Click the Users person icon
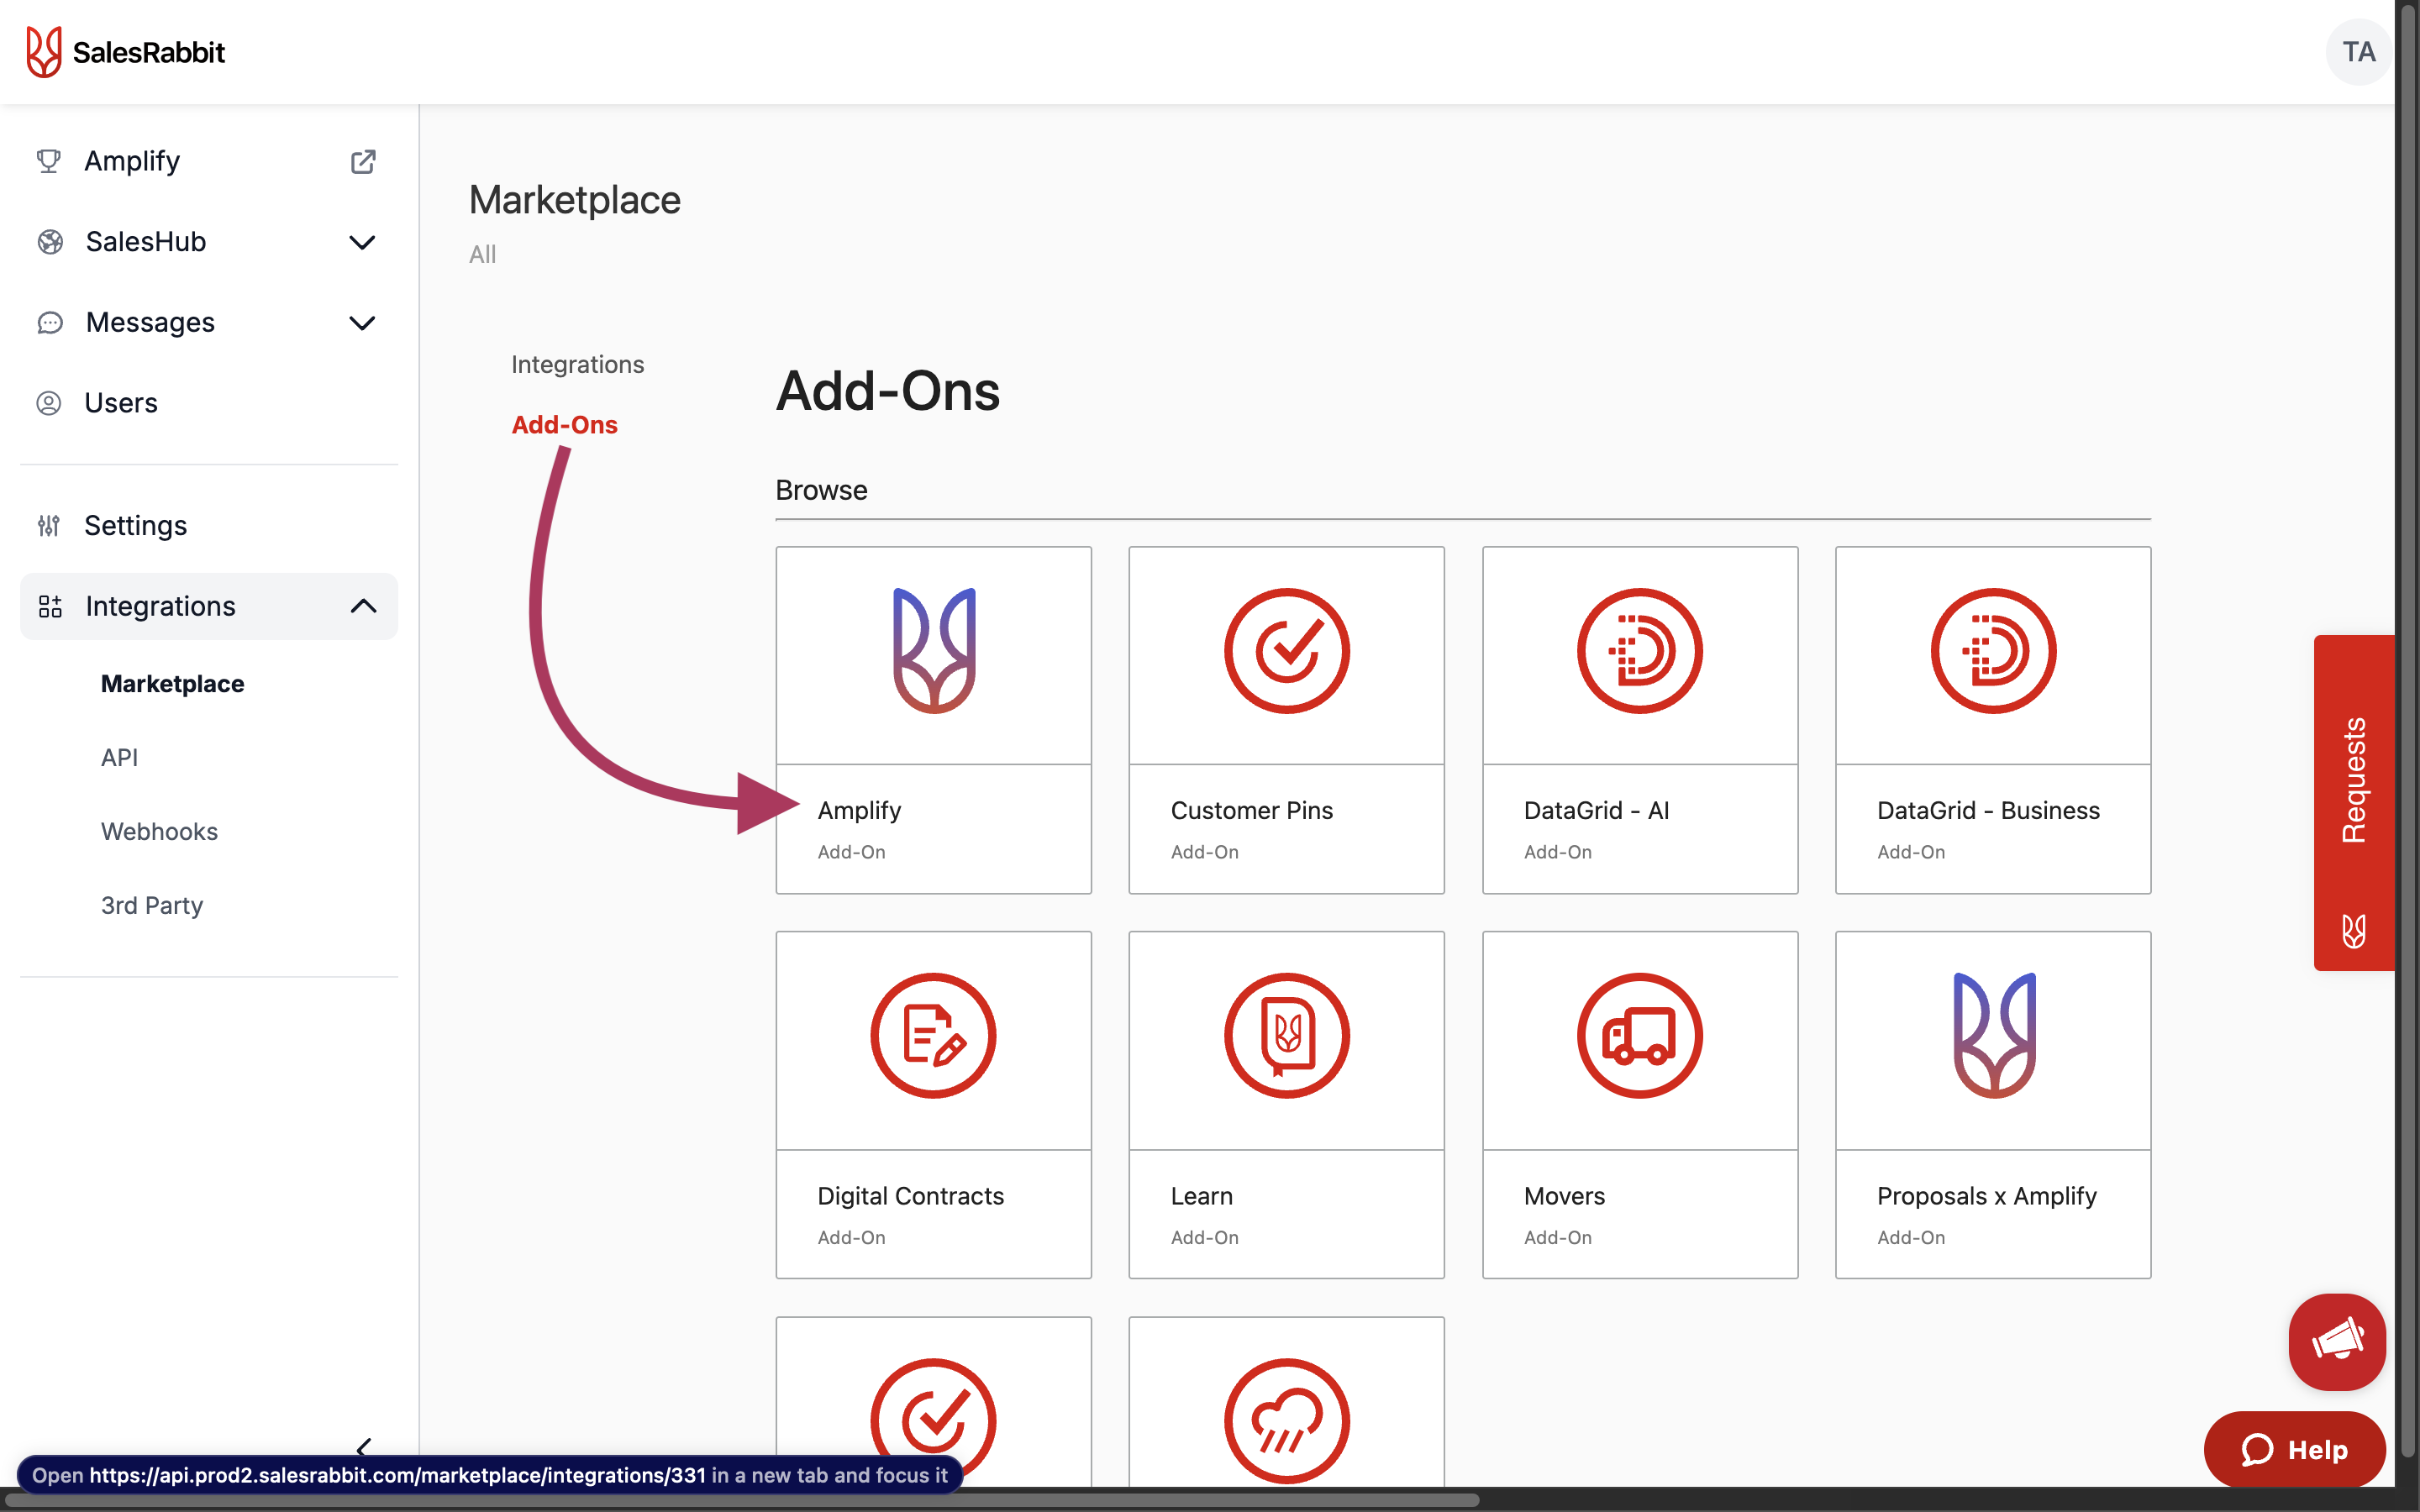Screen dimensions: 2420x1512 (48, 403)
